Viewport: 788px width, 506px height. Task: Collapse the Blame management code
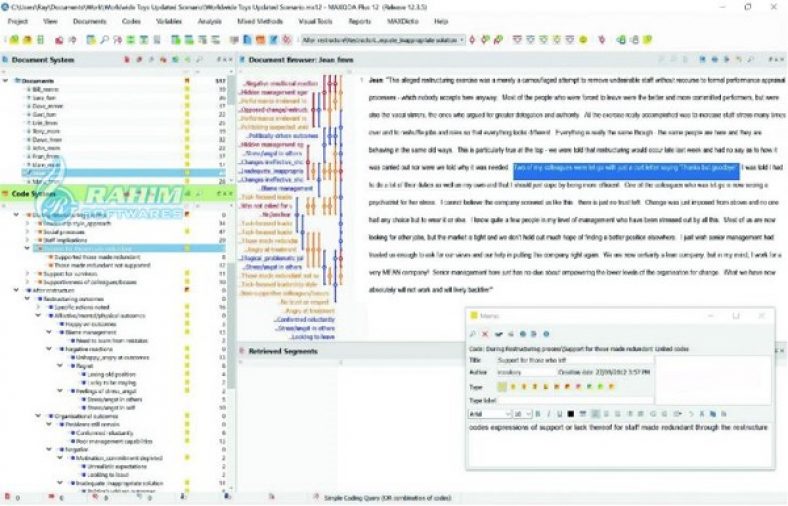tap(49, 332)
